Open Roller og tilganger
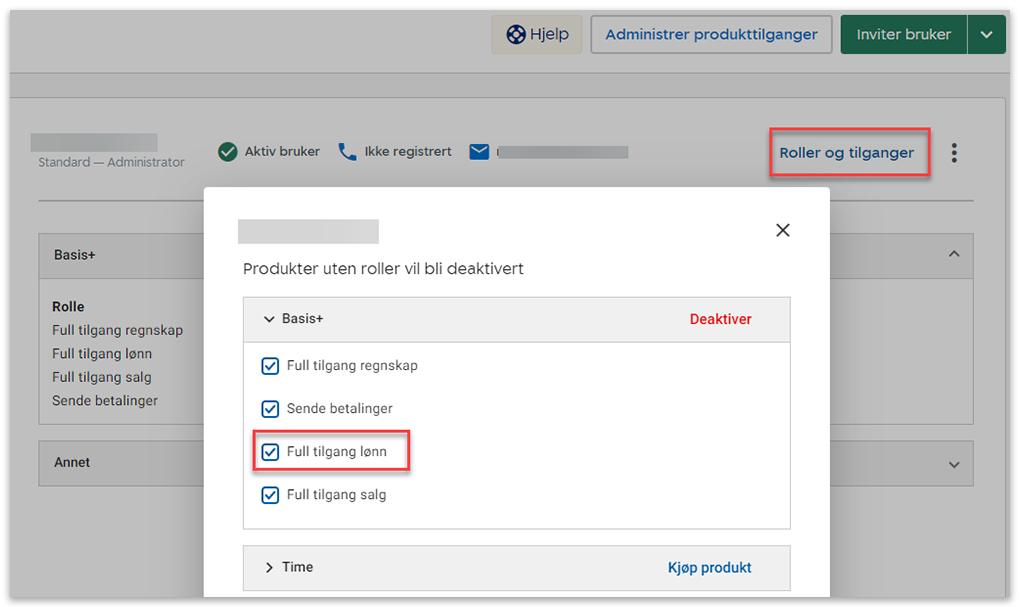 847,153
